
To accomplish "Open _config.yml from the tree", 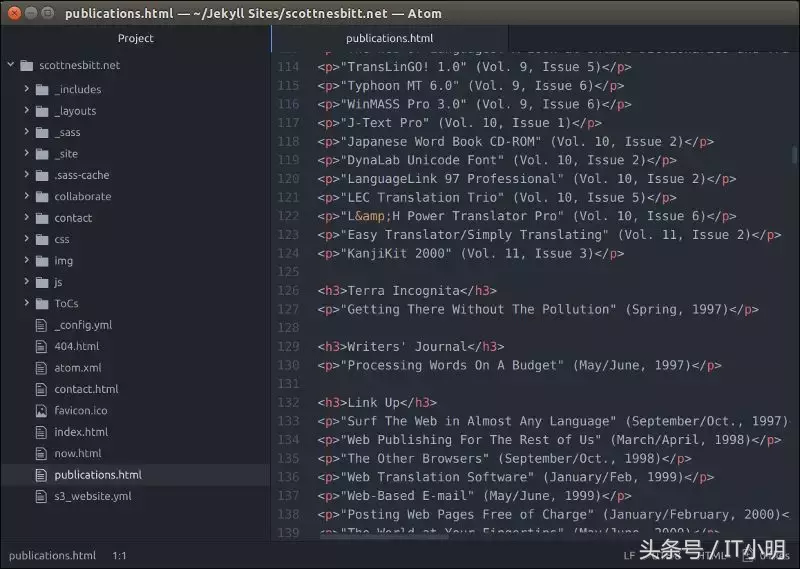I will click(83, 325).
